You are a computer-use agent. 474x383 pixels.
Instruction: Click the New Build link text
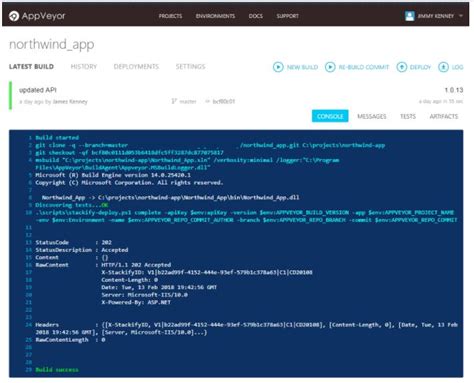click(x=302, y=67)
